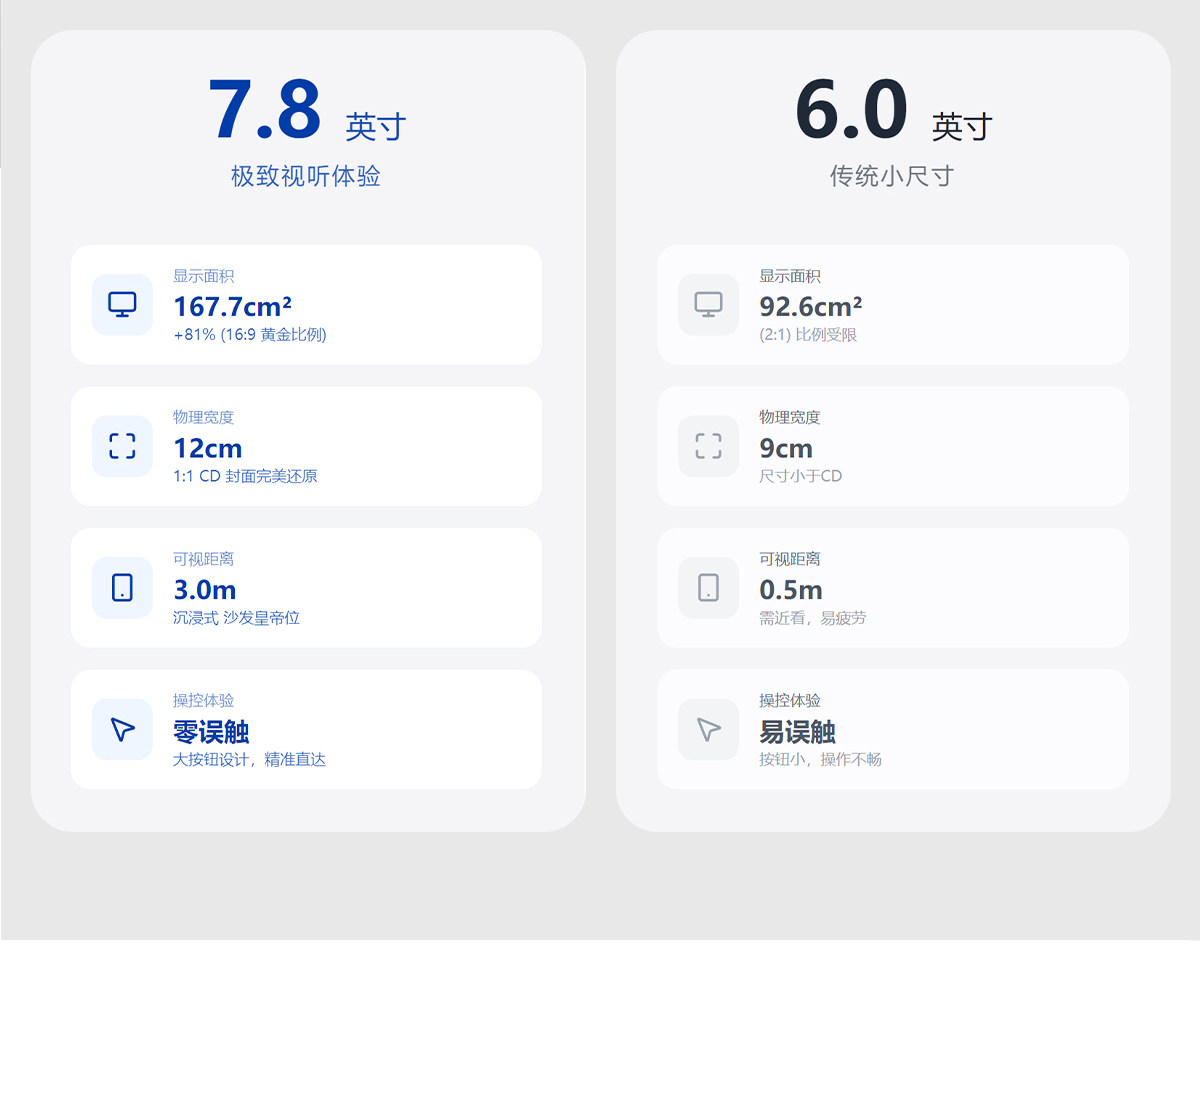Click 物理宽度 label in the 6.0 card
Viewport: 1200px width, 1095px height.
pos(790,417)
